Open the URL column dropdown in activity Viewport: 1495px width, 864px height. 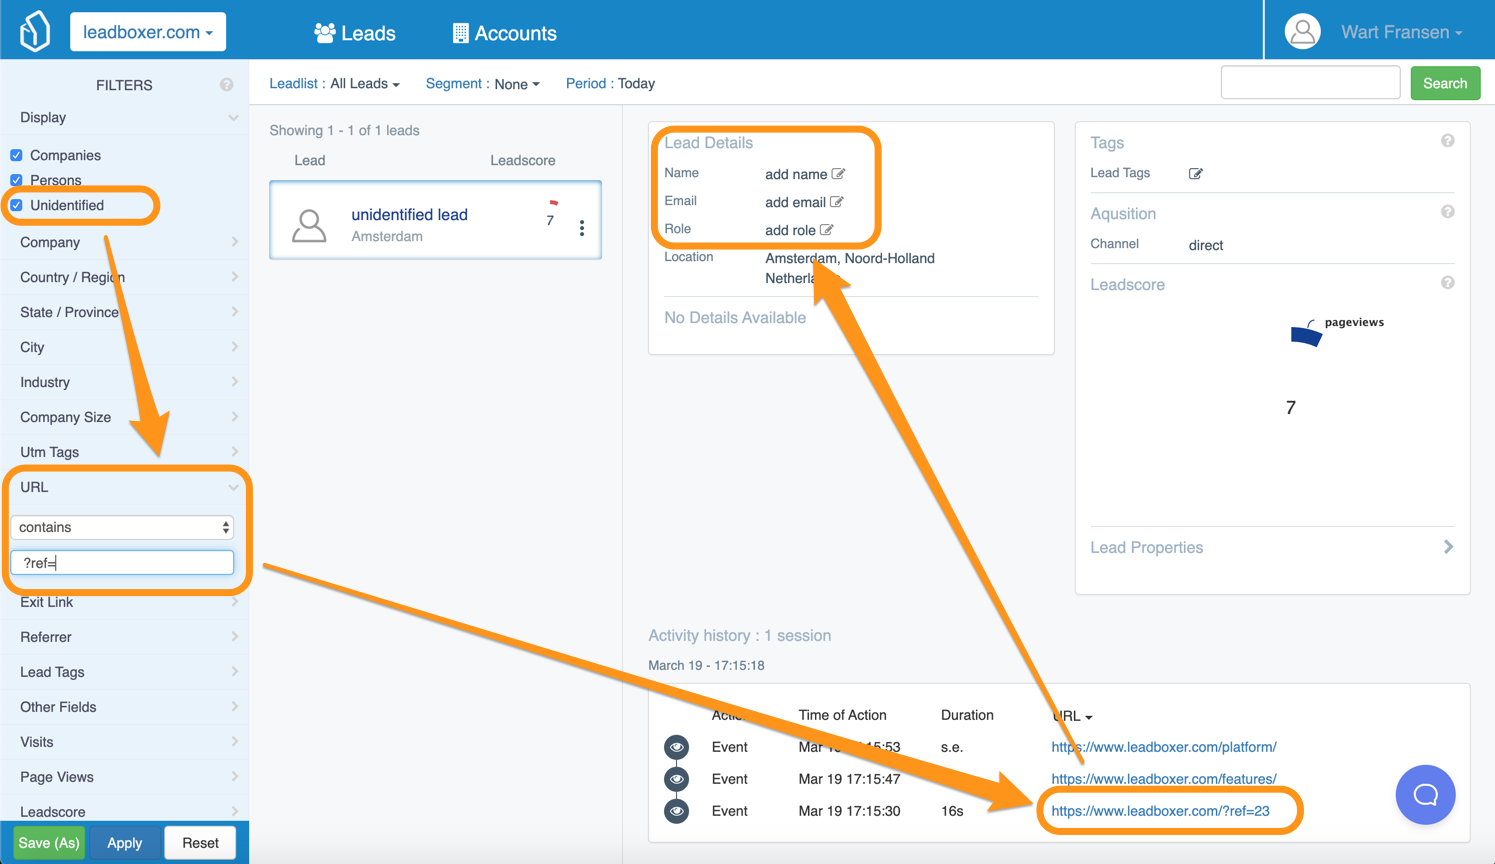coord(1072,716)
